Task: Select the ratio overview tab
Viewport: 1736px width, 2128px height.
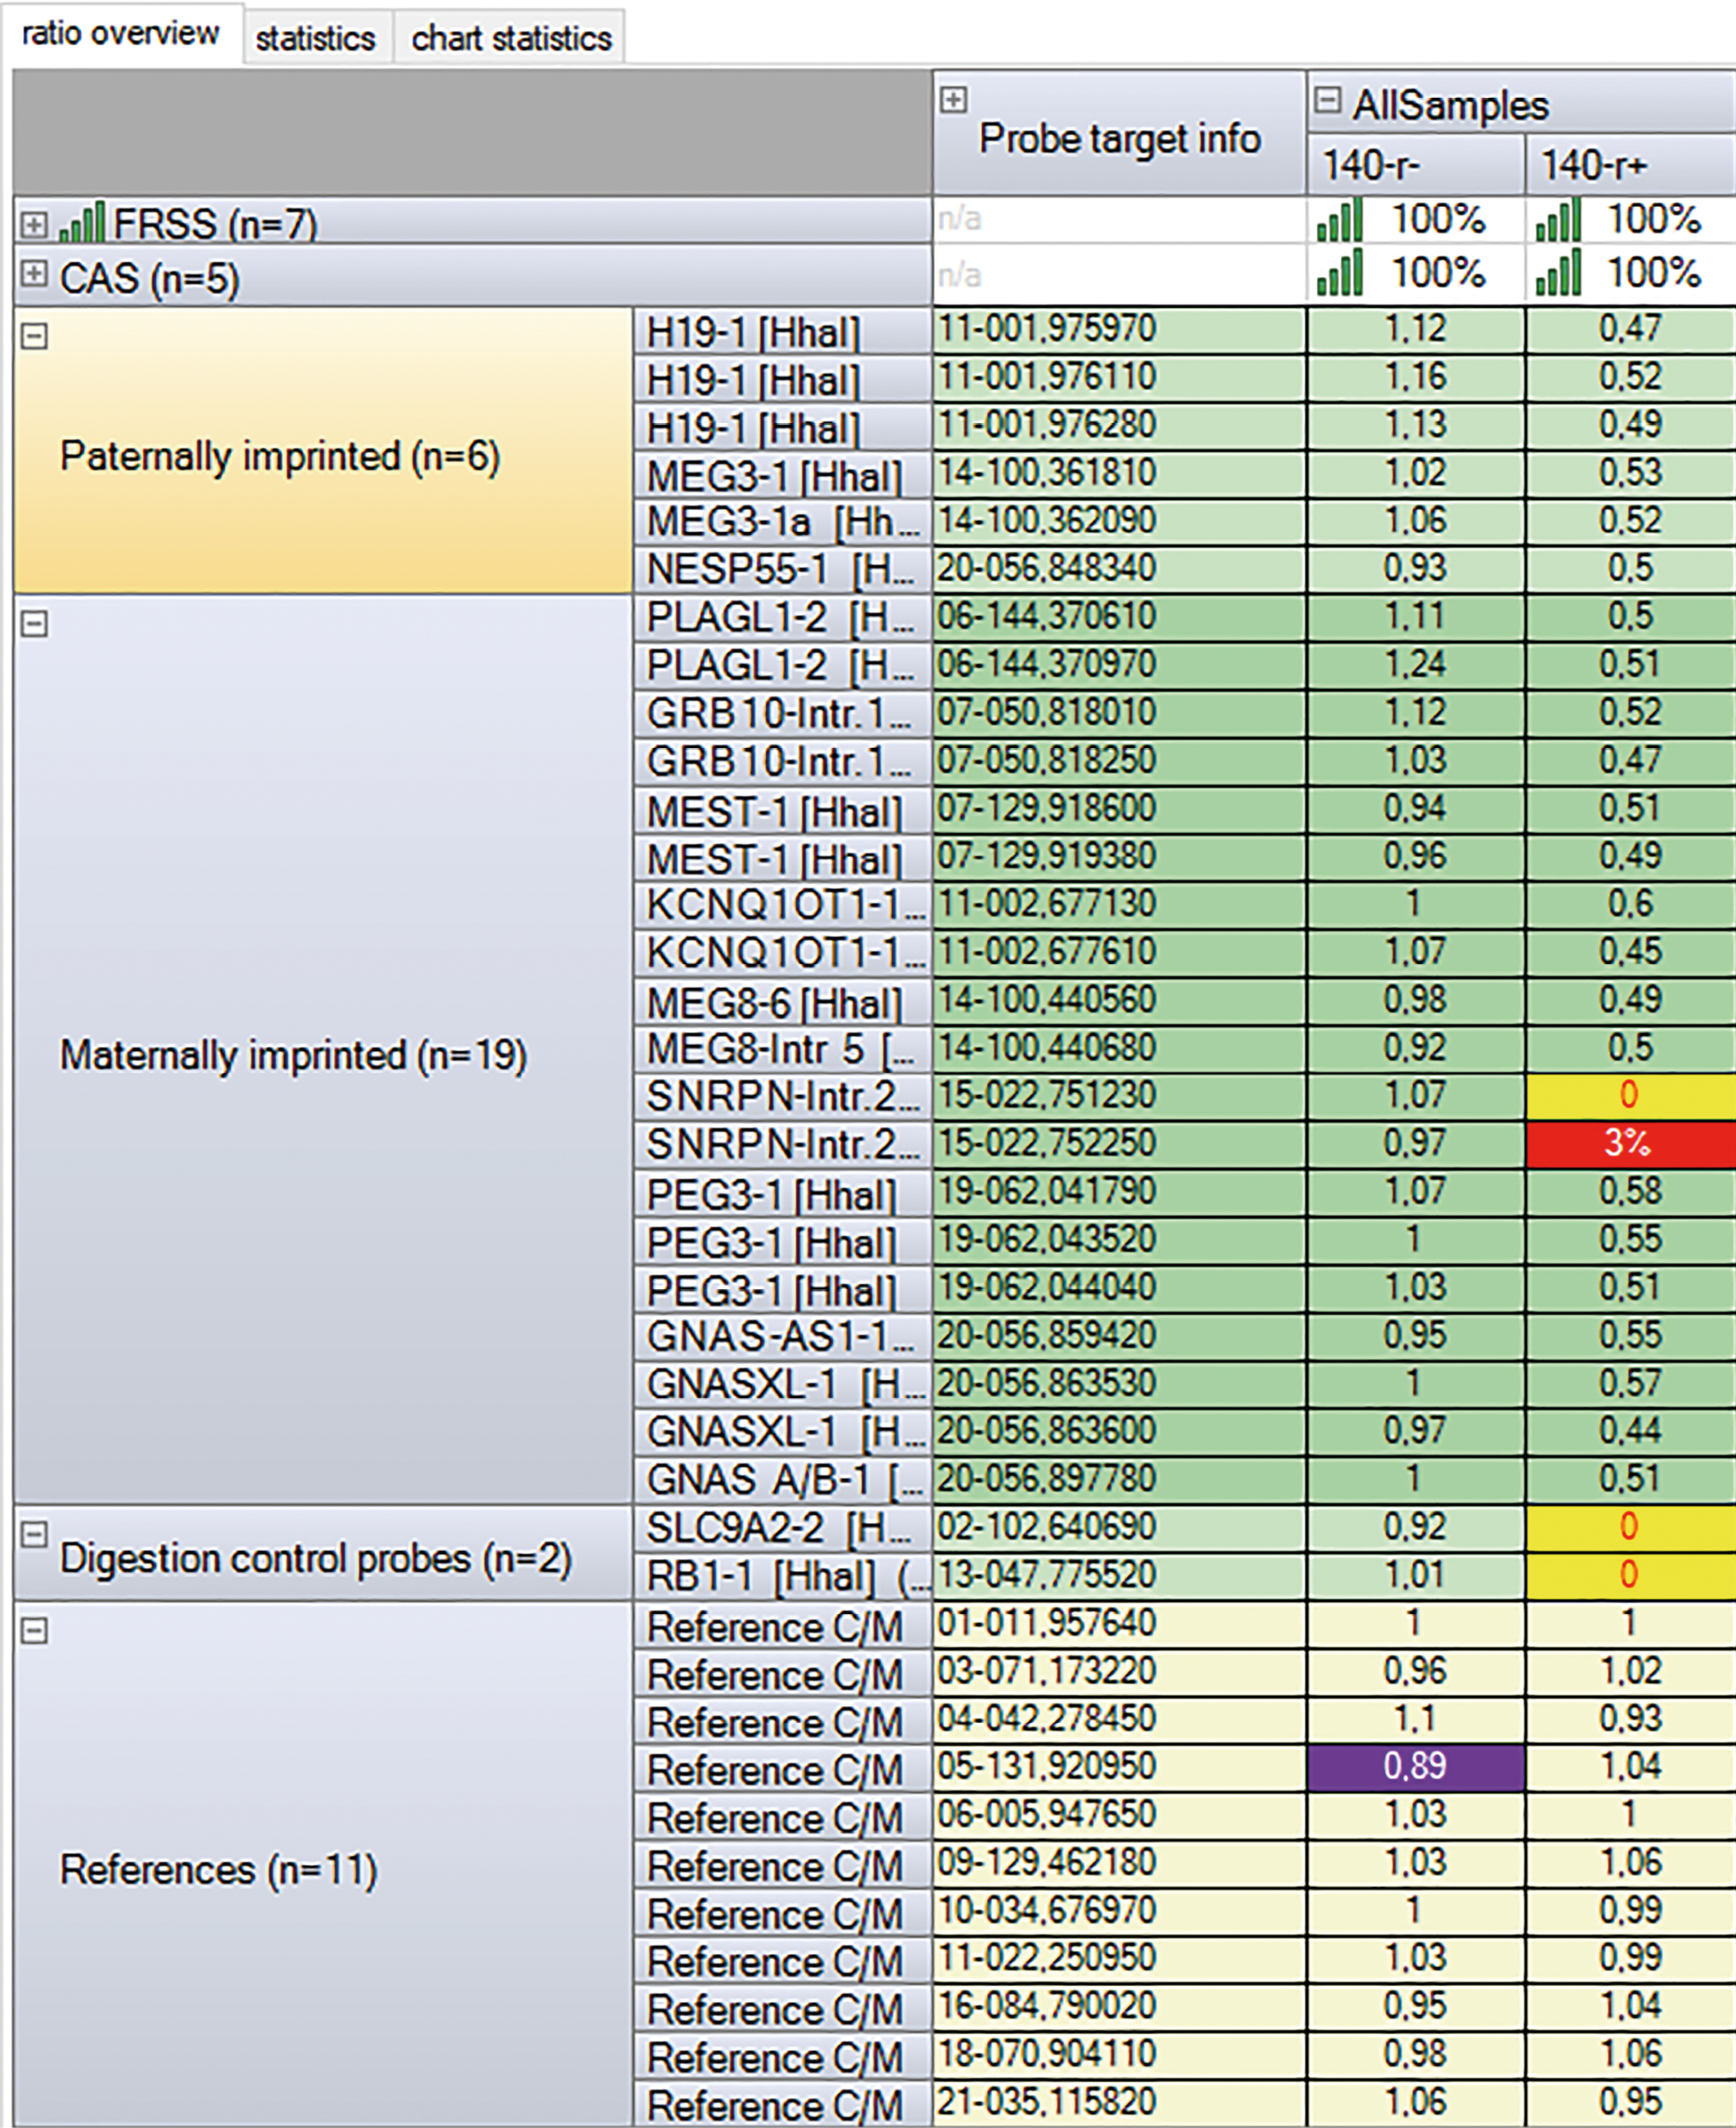Action: pyautogui.click(x=120, y=33)
